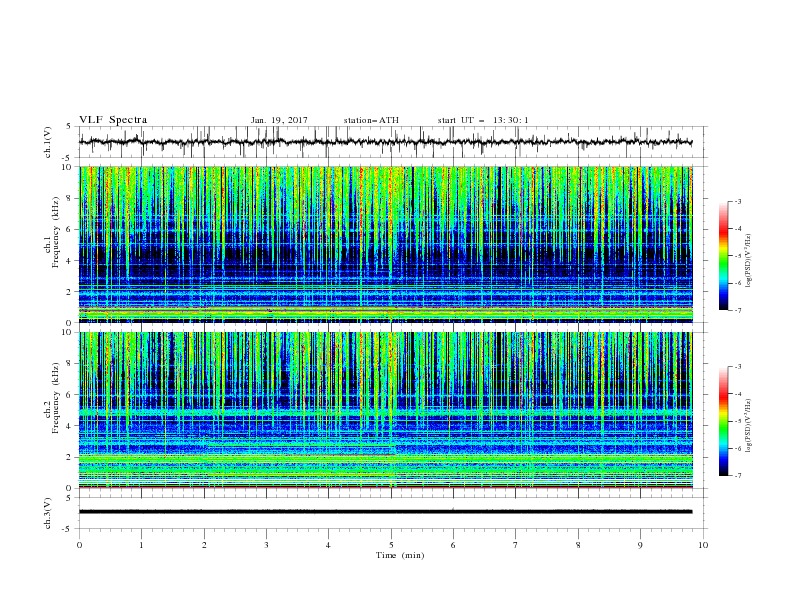The height and width of the screenshot is (612, 792).
Task: Click the 'ch.1(V)' axis label
Action: click(48, 142)
